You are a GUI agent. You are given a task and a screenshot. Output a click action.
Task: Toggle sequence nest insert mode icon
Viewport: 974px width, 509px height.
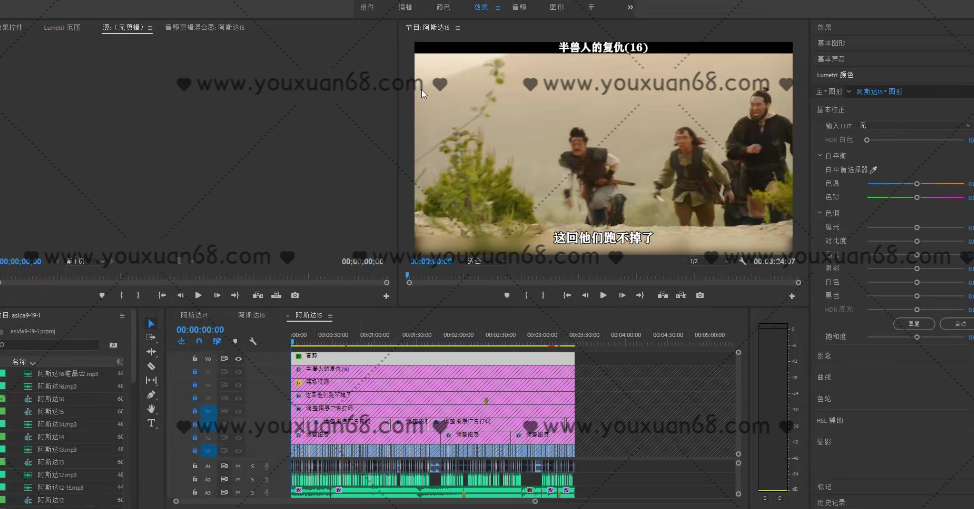tap(181, 341)
